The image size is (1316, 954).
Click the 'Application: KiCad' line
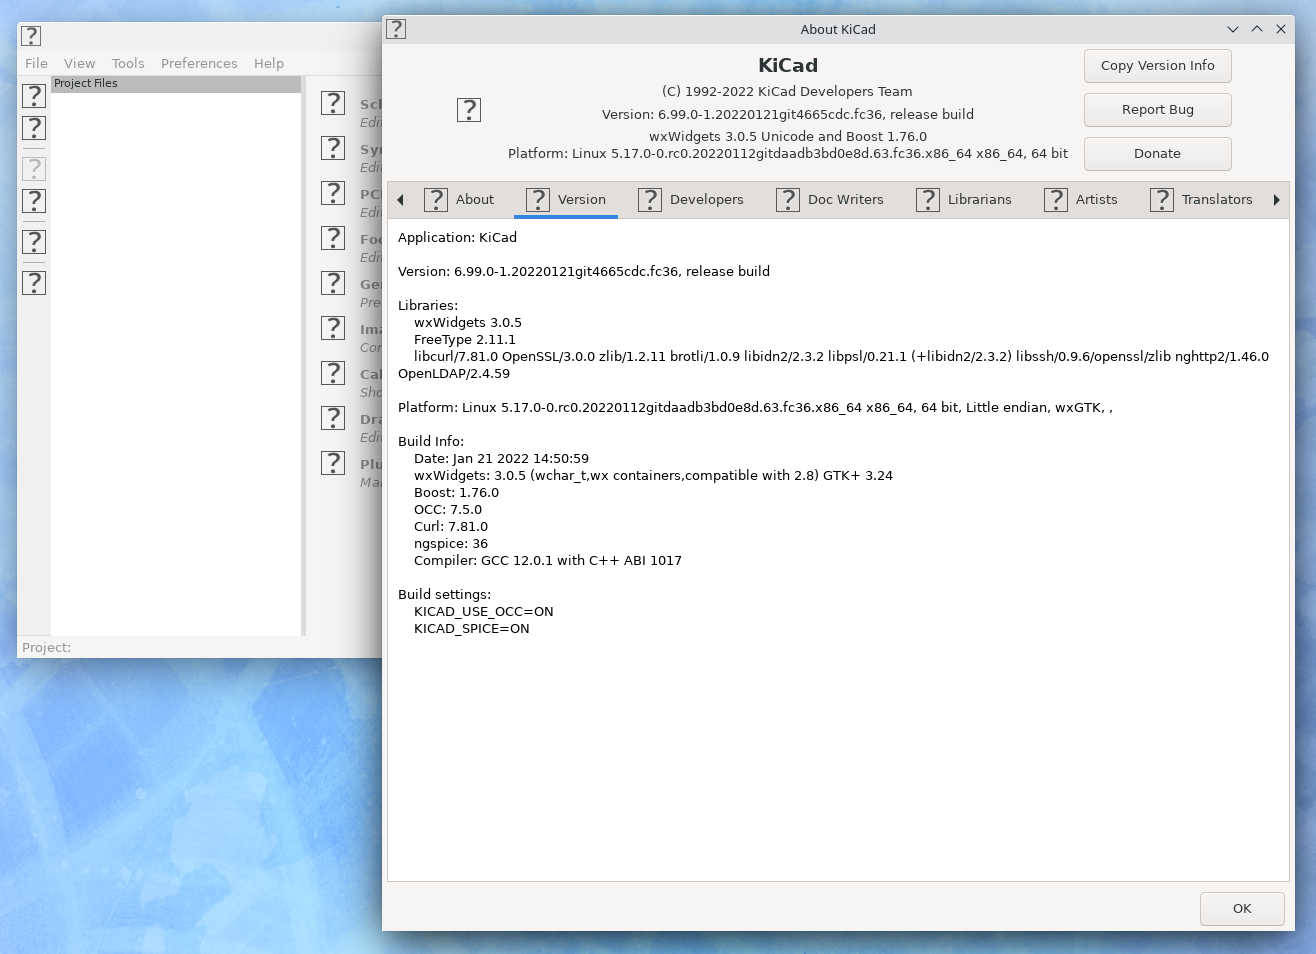[457, 238]
